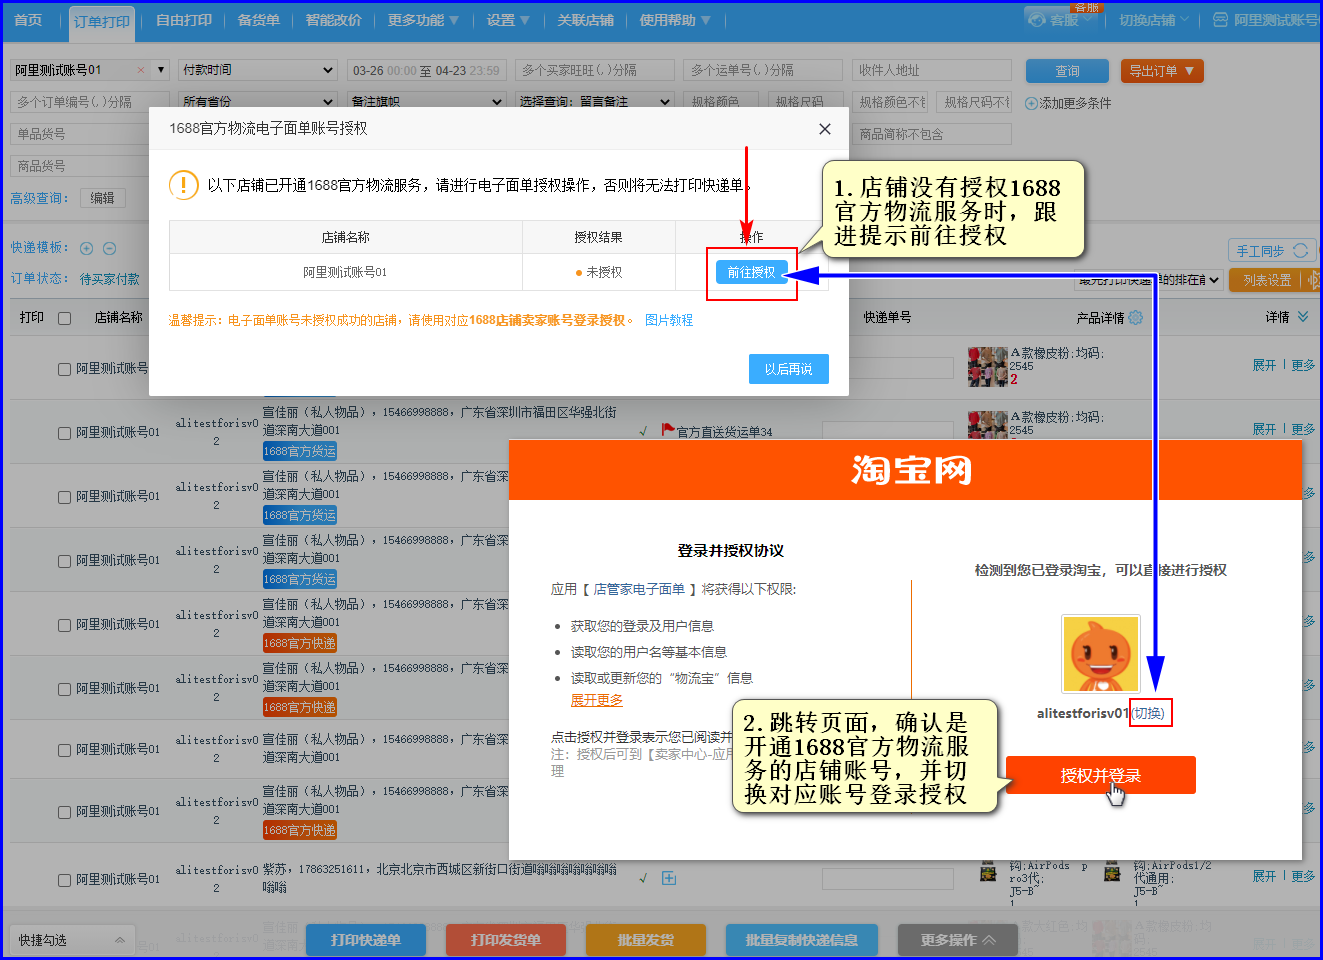Open the 备注旗帜 dropdown
This screenshot has height=960, width=1323.
[x=427, y=102]
